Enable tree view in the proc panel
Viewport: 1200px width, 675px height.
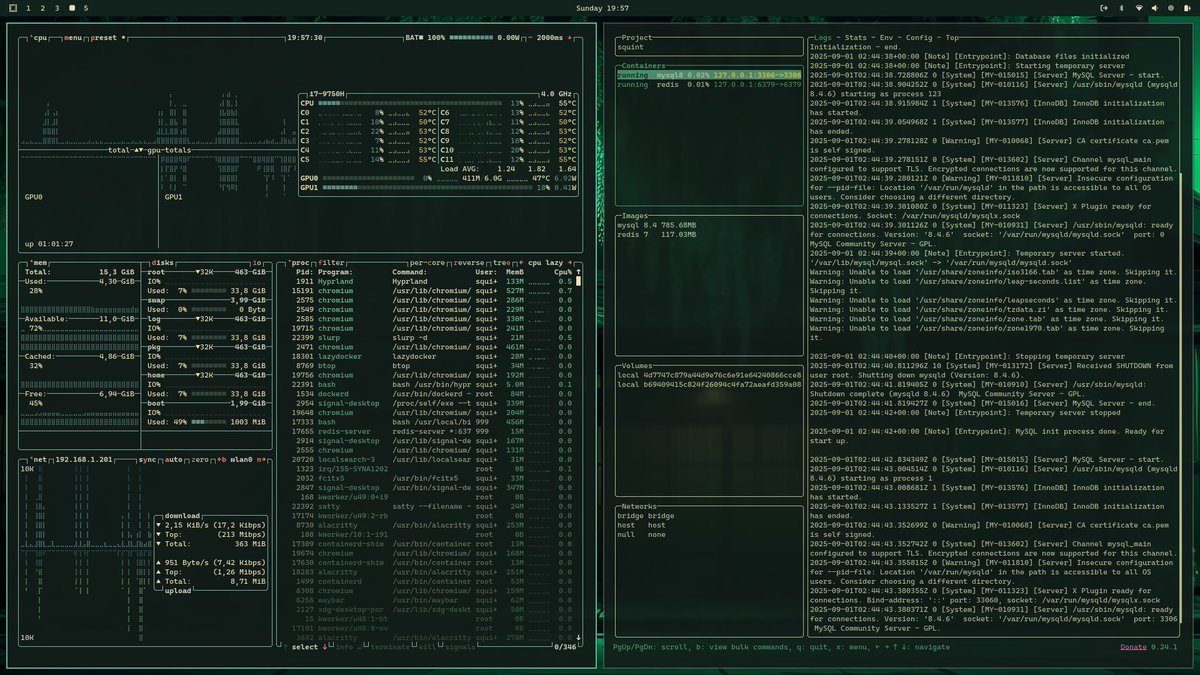pos(501,262)
